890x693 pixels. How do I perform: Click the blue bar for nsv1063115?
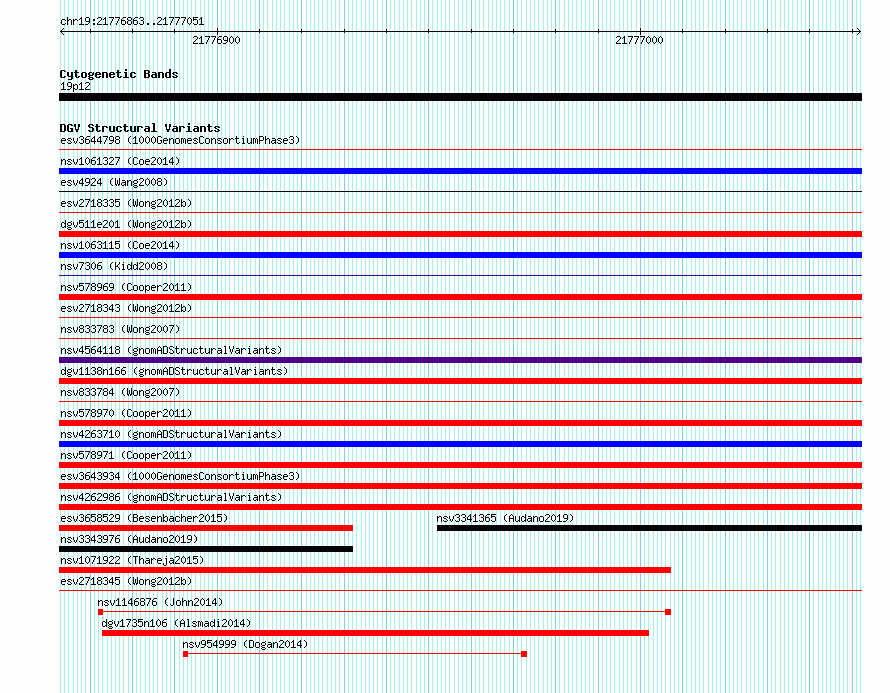point(460,255)
